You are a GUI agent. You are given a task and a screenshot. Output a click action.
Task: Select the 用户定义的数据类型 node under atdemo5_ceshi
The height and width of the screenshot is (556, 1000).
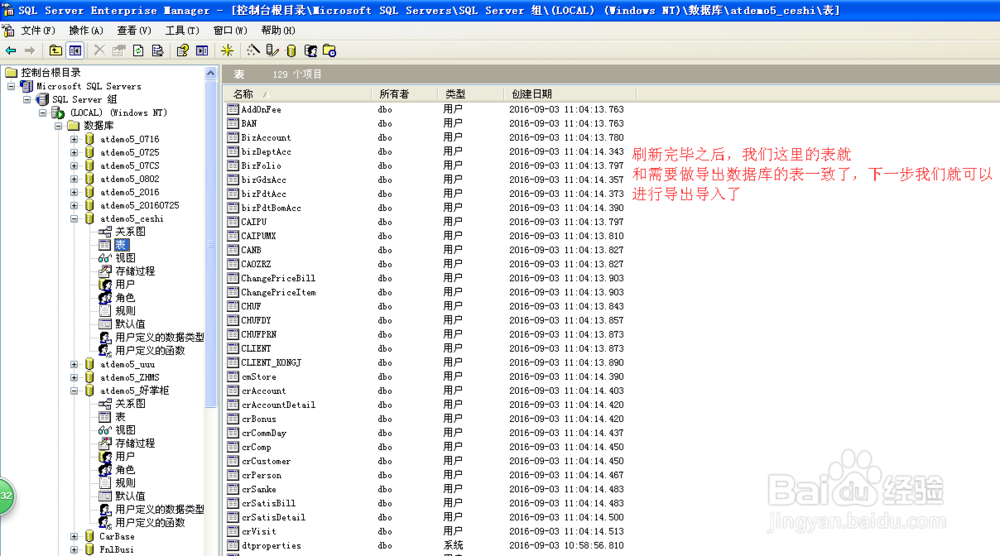[159, 337]
